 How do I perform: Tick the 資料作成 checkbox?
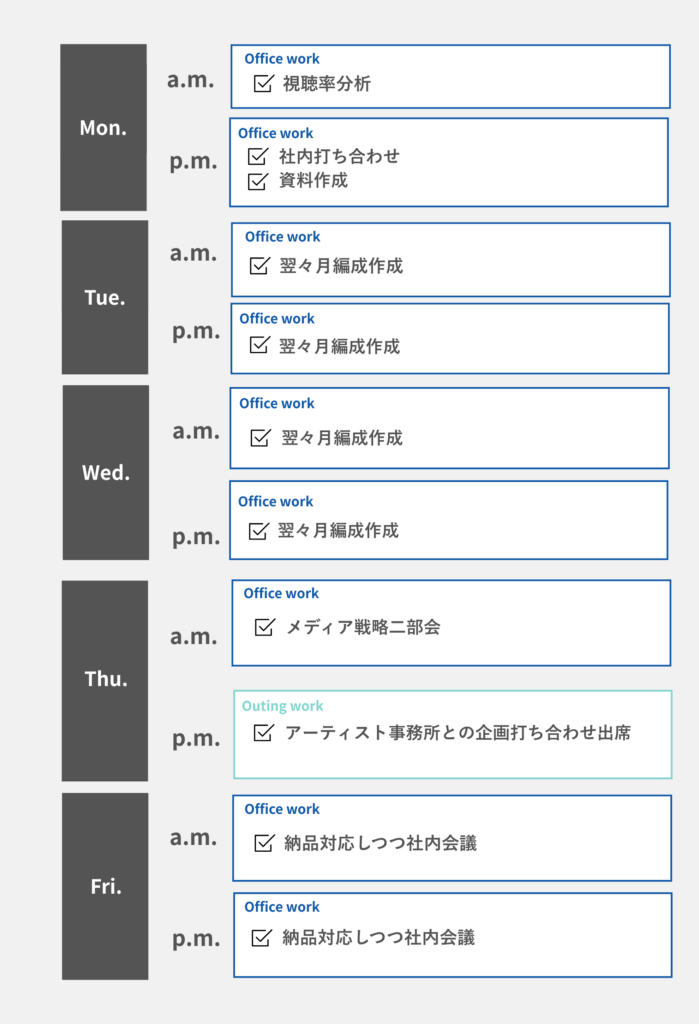pos(257,181)
